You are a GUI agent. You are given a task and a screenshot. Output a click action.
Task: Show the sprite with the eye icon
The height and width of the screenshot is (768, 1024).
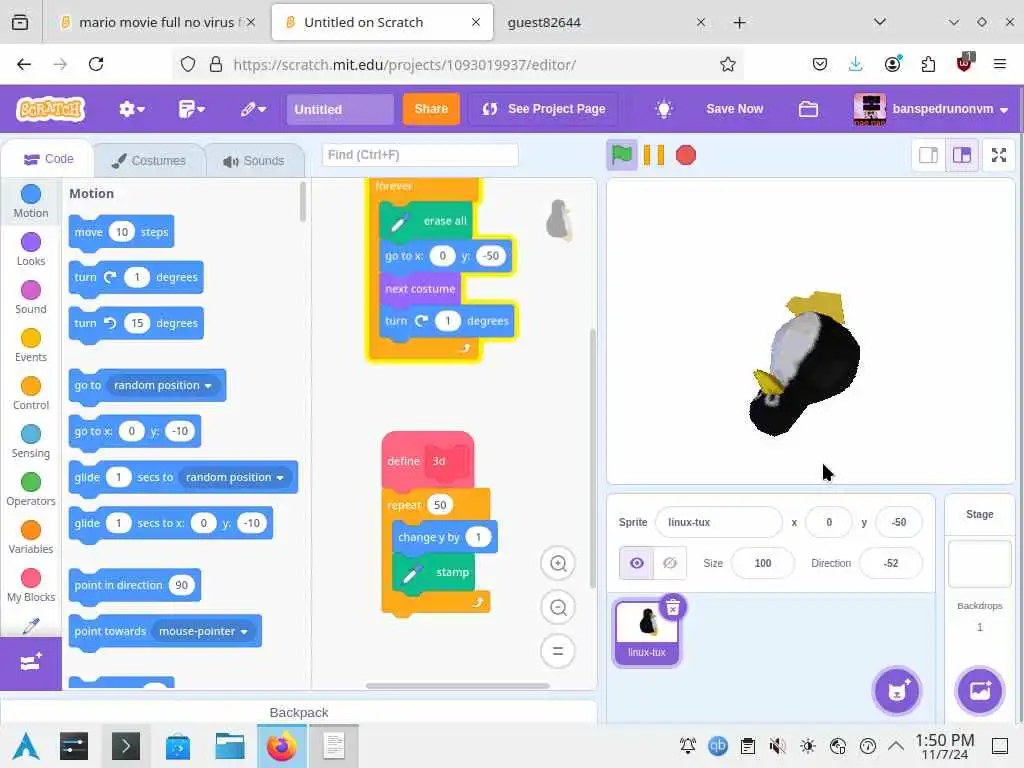click(x=637, y=563)
